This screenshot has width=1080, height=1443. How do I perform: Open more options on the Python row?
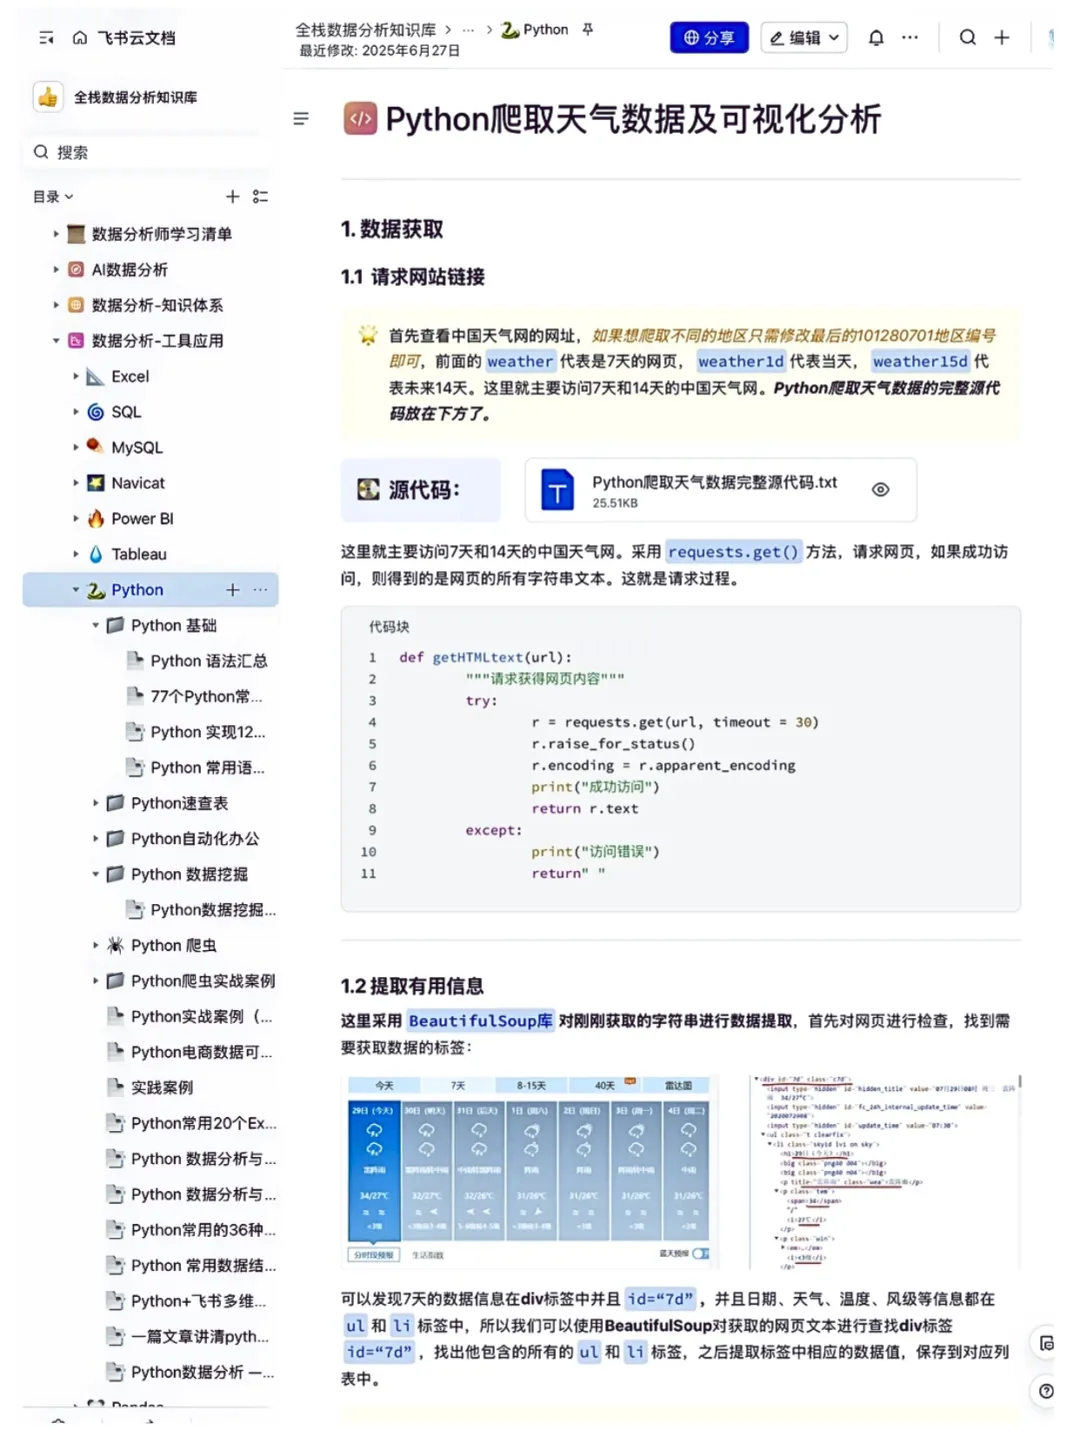coord(260,590)
